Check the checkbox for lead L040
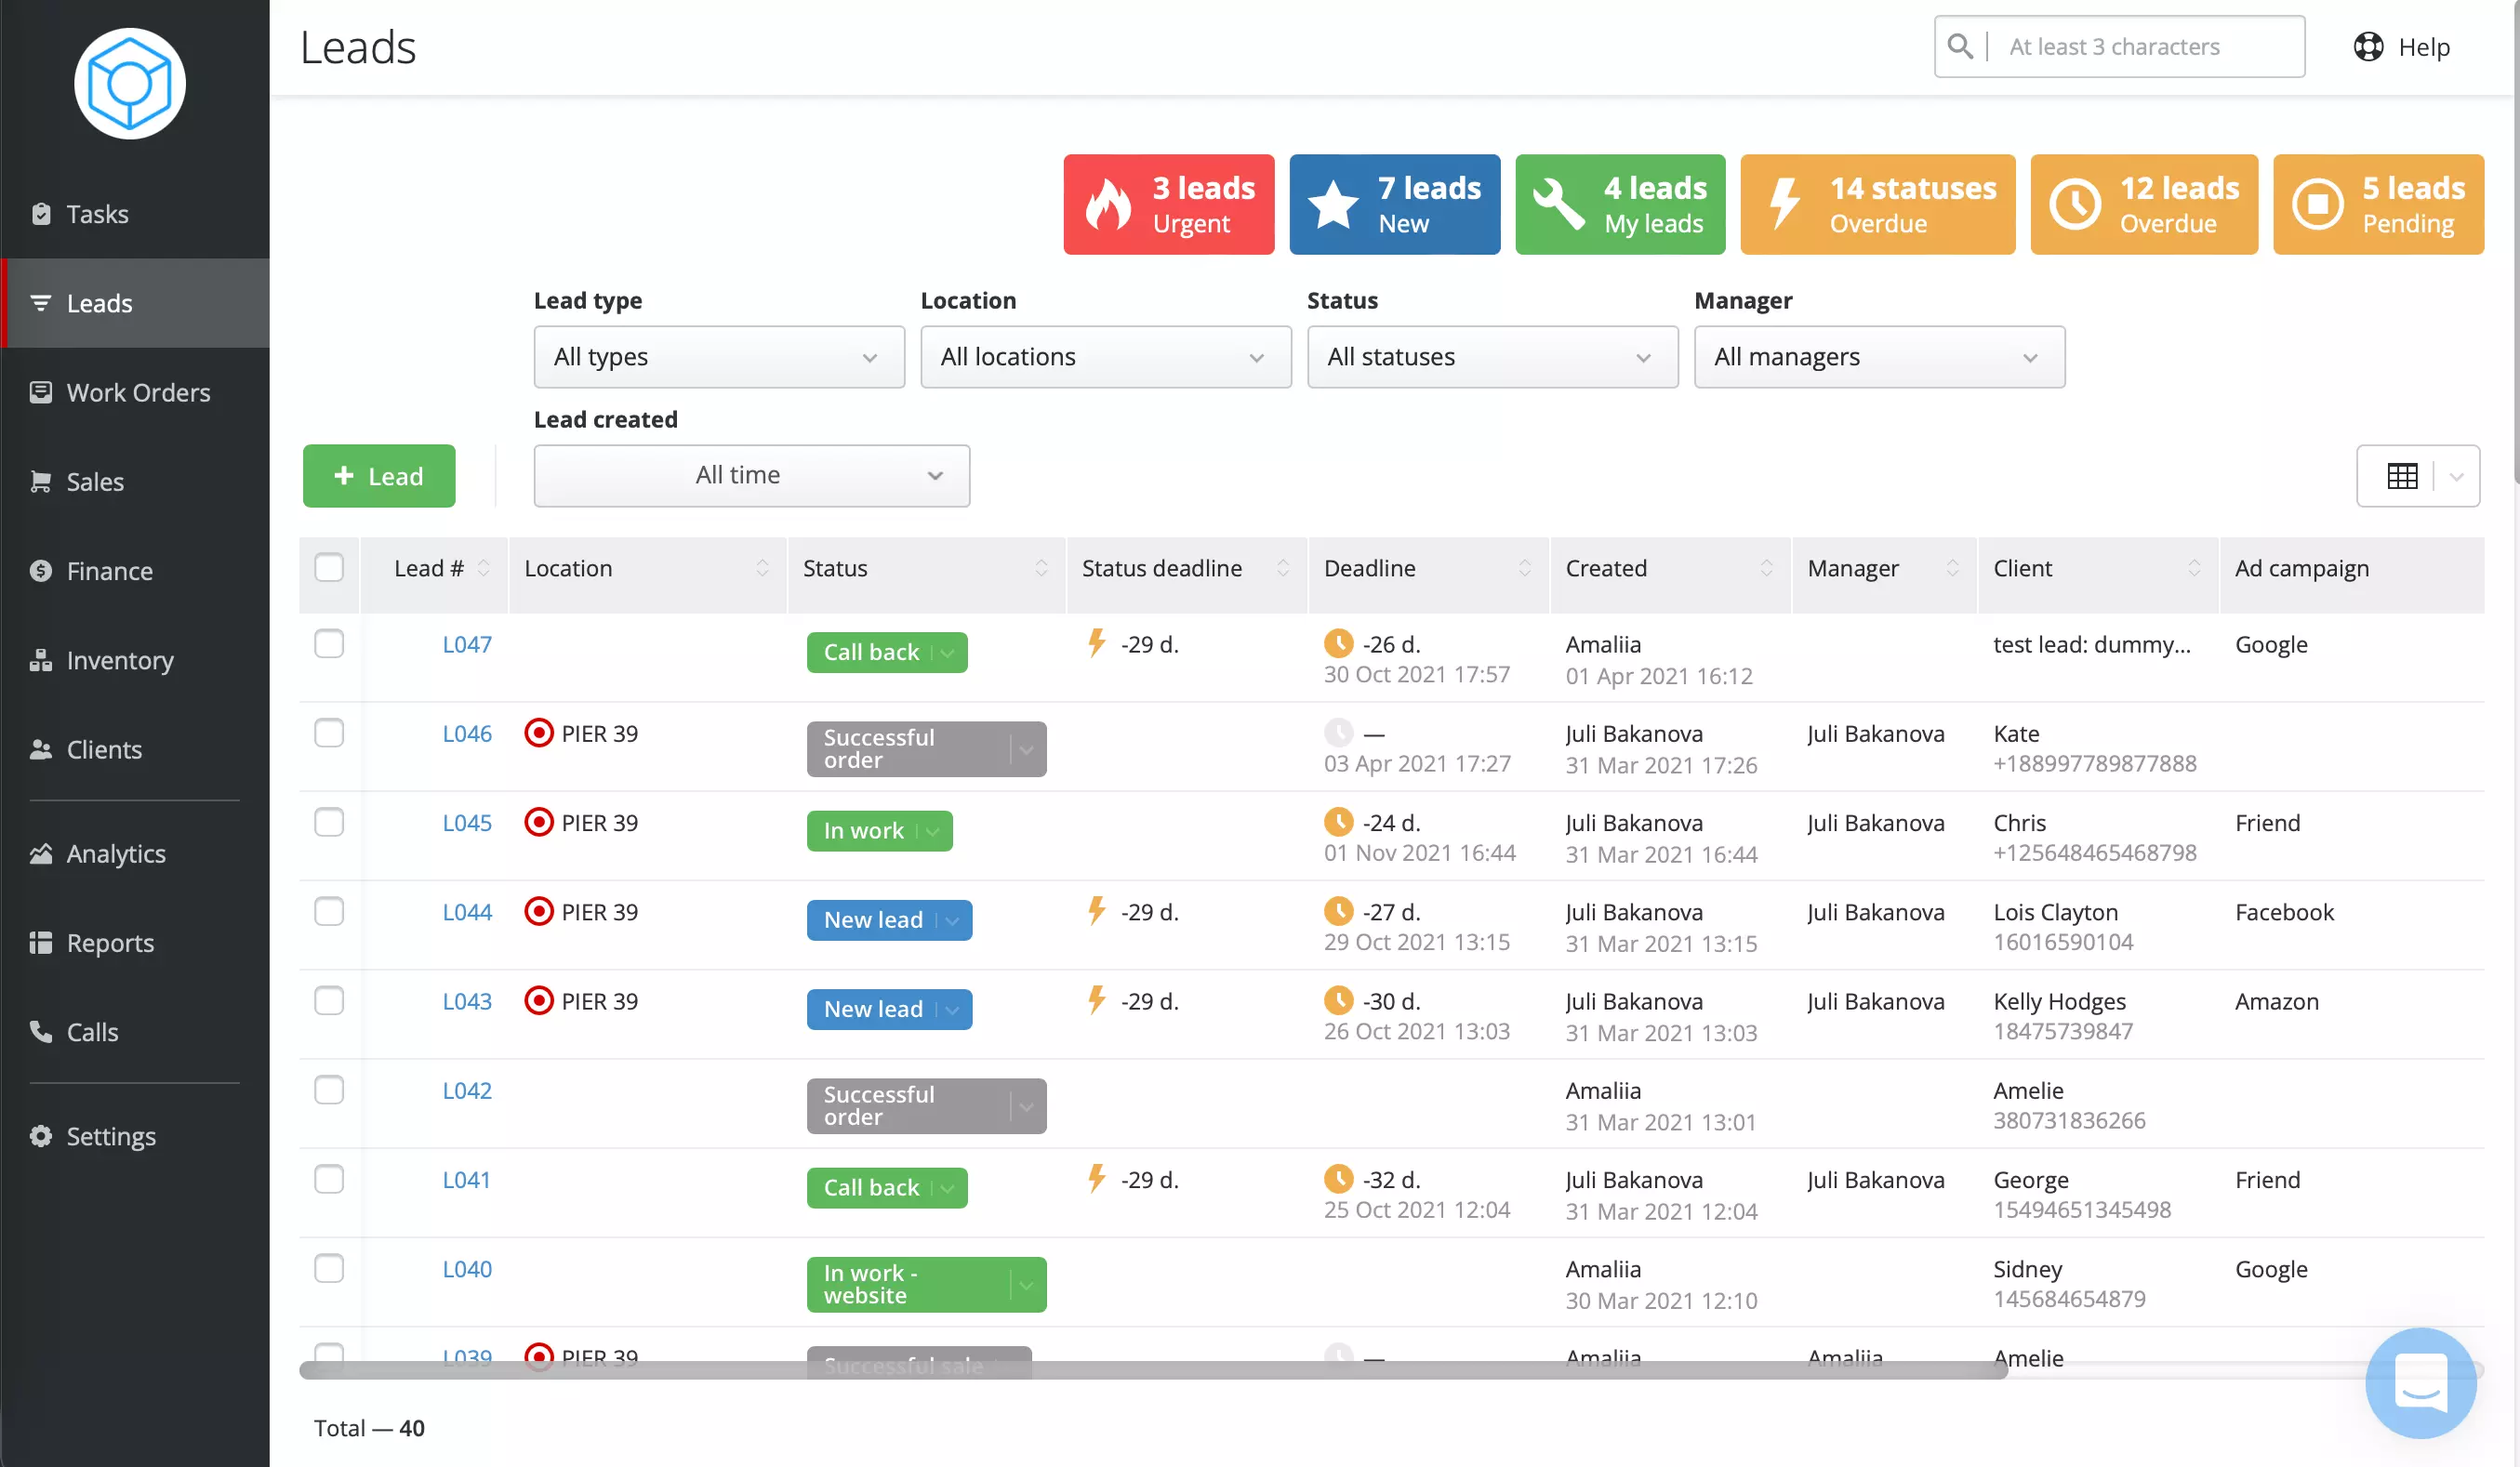 (x=329, y=1268)
